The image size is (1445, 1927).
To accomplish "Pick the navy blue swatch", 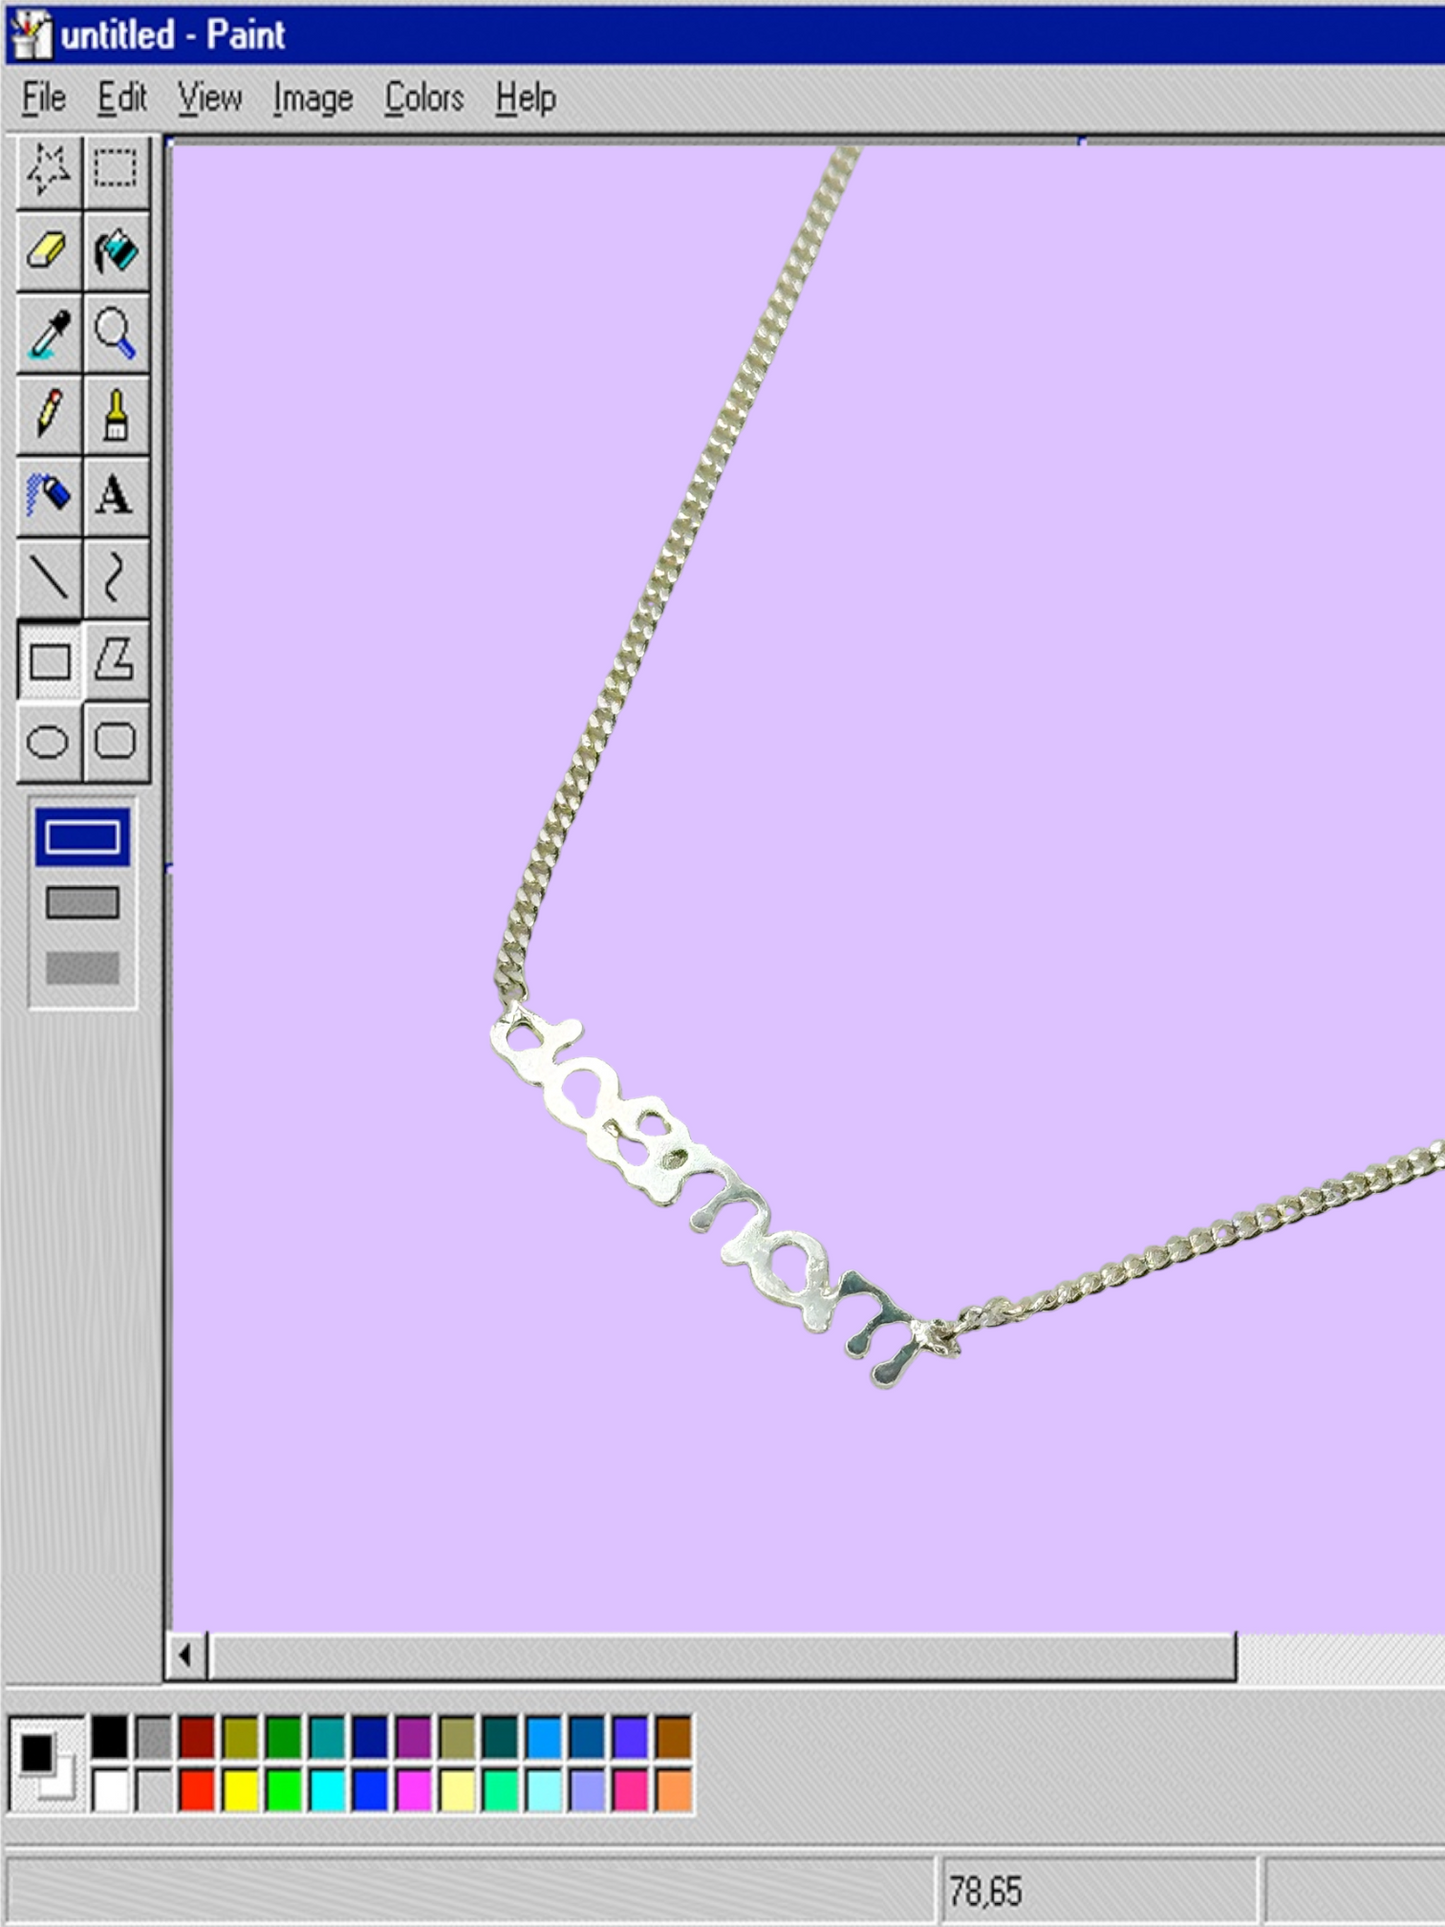I will point(370,1737).
